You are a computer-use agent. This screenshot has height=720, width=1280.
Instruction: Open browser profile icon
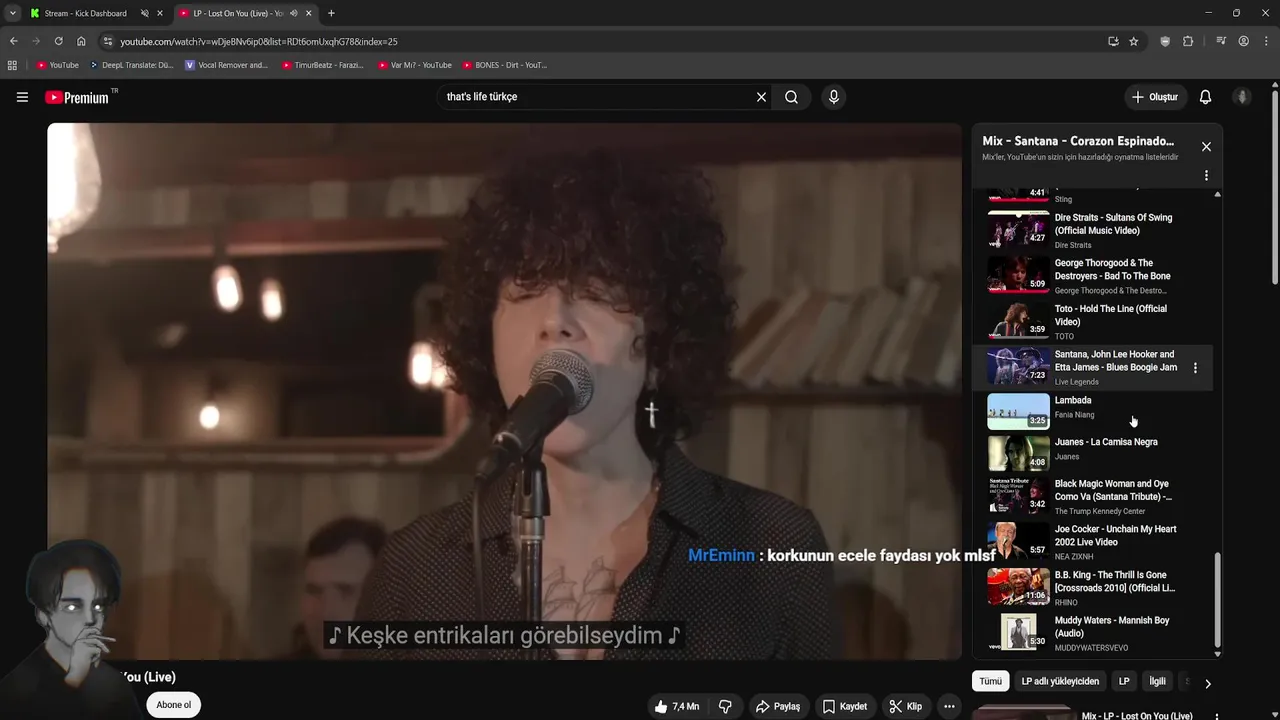1244,41
